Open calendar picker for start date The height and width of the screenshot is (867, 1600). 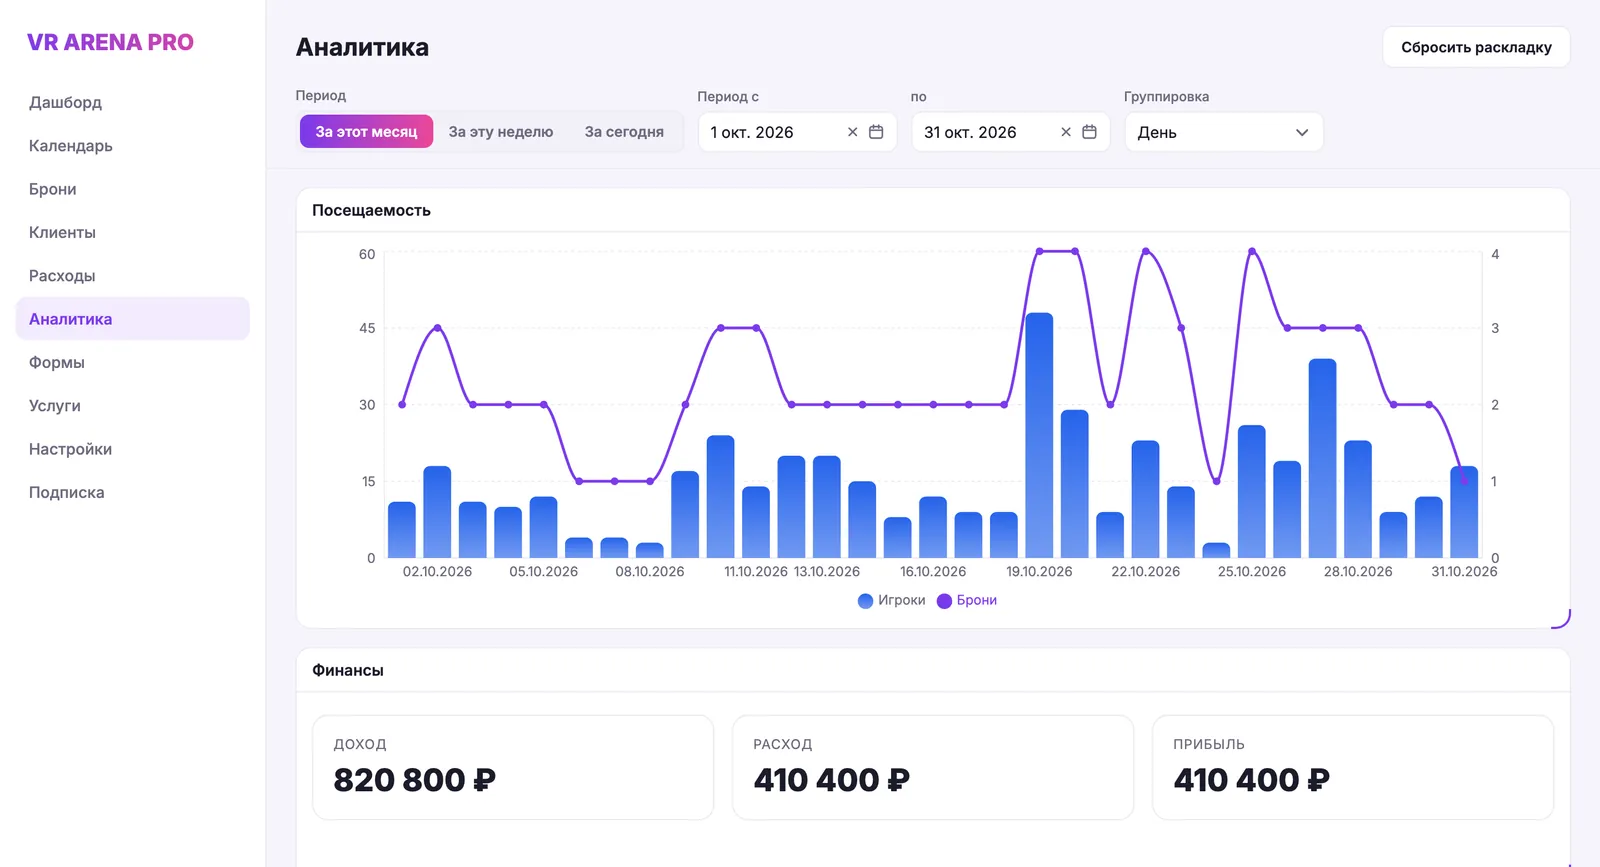pyautogui.click(x=876, y=132)
